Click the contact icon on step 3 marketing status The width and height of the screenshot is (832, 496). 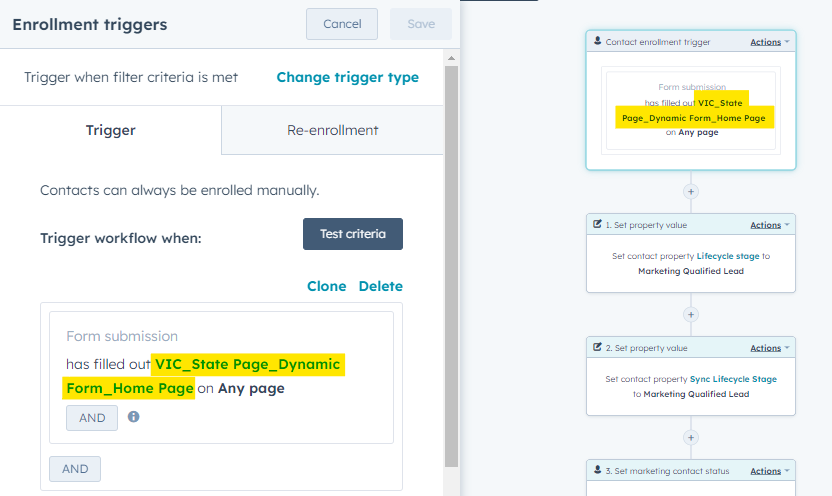[597, 470]
